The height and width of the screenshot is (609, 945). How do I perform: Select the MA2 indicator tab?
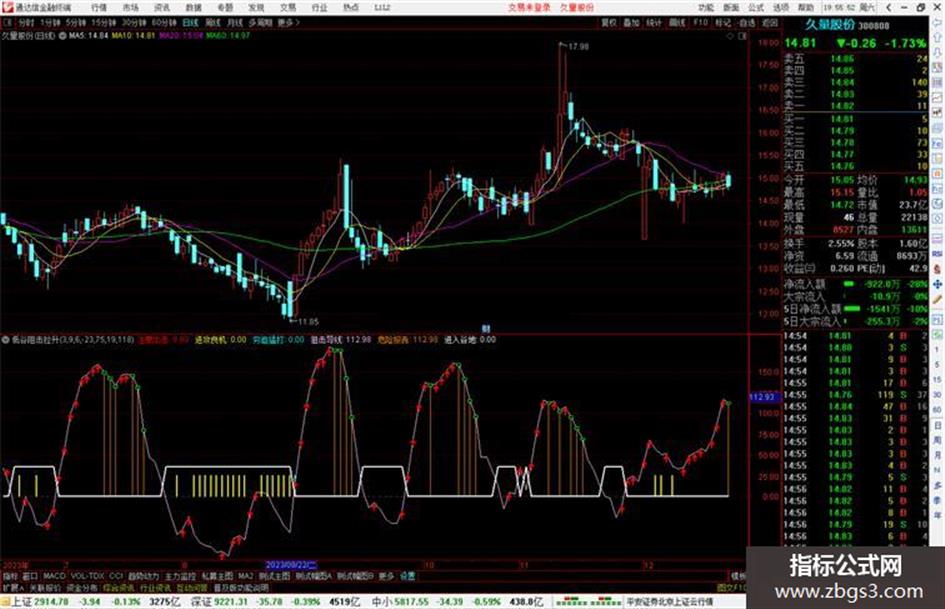coord(245,576)
